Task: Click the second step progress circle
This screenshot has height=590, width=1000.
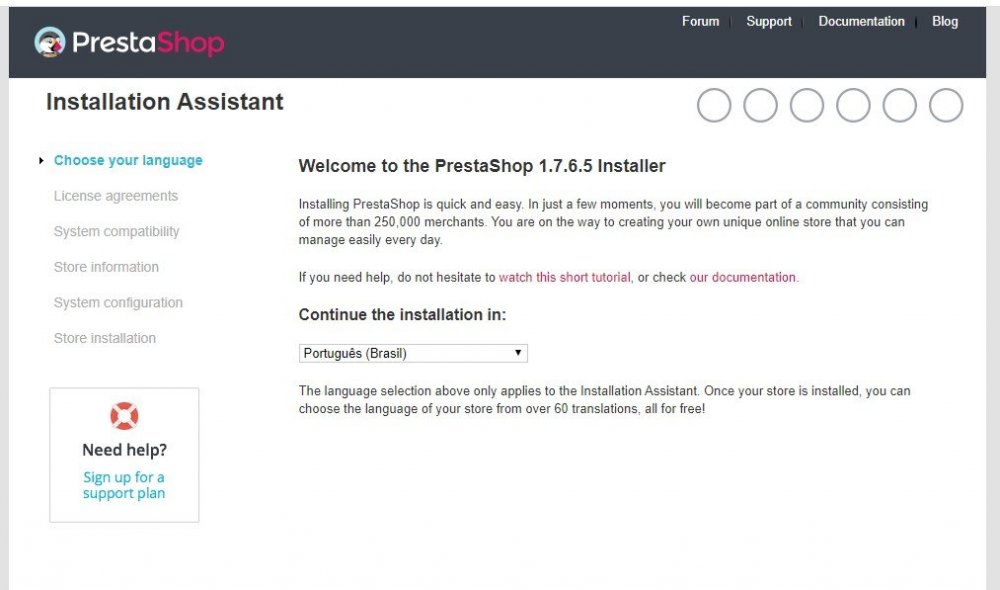Action: (760, 105)
